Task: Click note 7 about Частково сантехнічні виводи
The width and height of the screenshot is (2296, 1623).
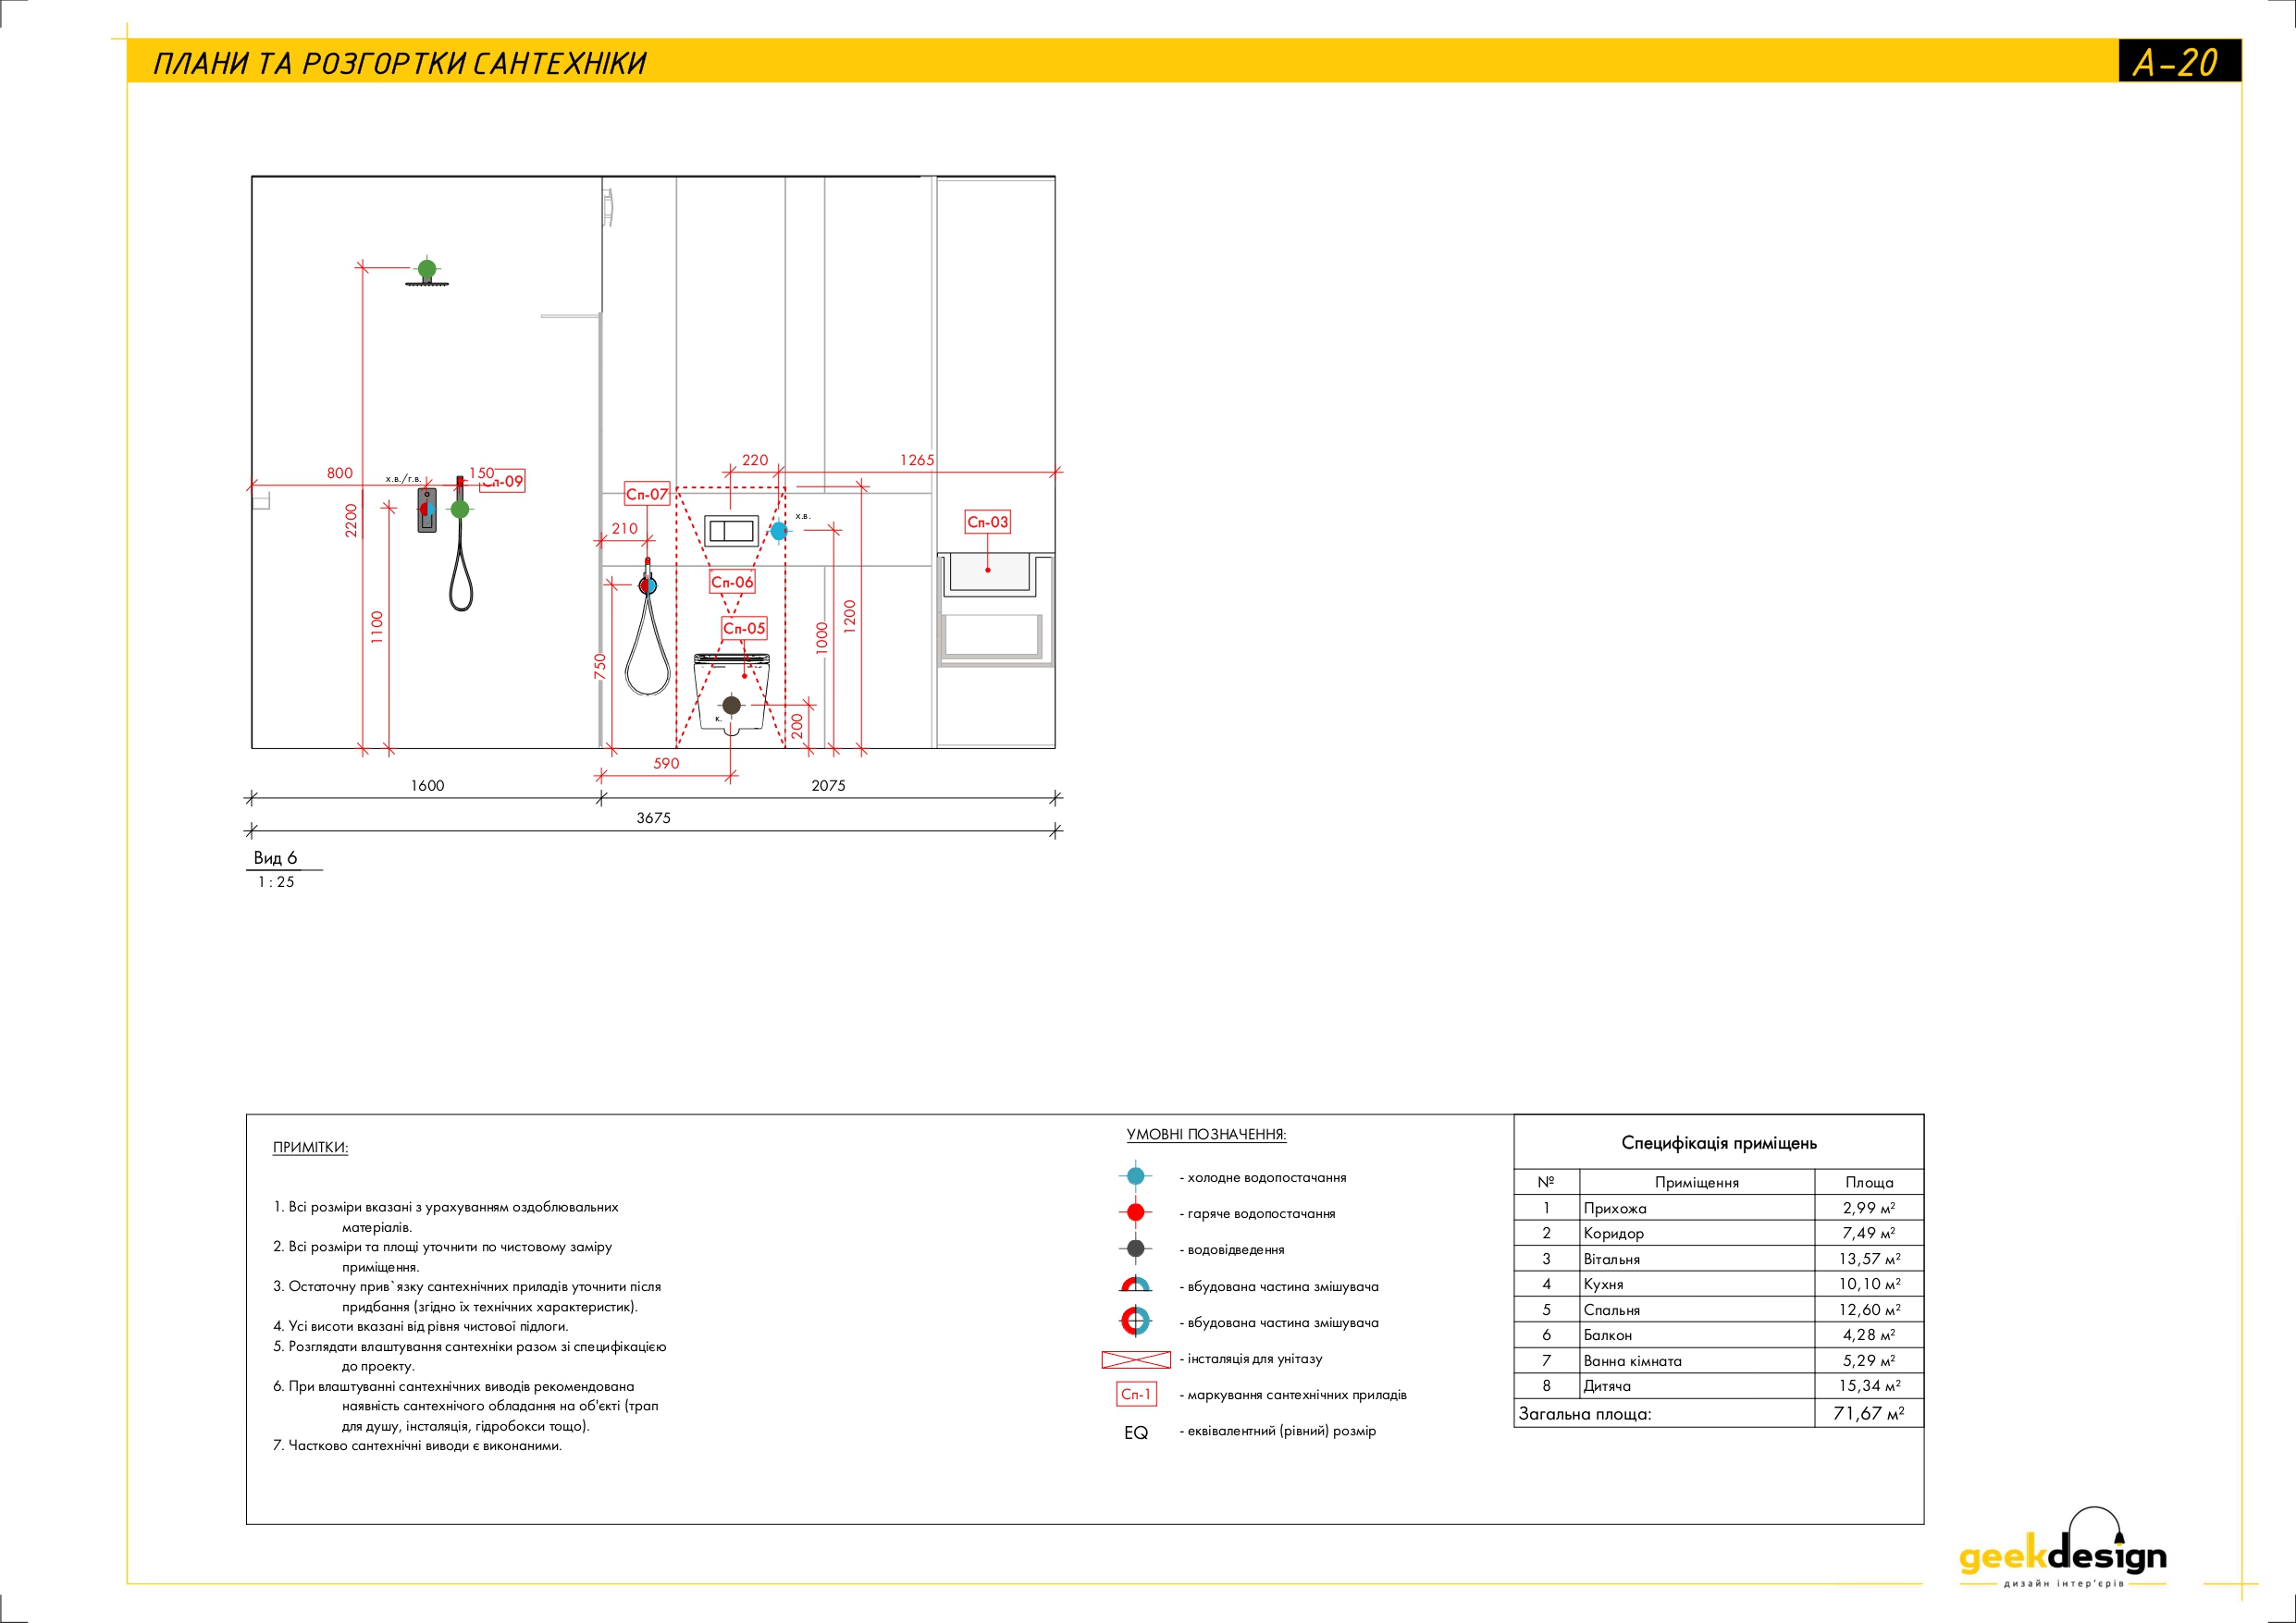Action: 417,1446
